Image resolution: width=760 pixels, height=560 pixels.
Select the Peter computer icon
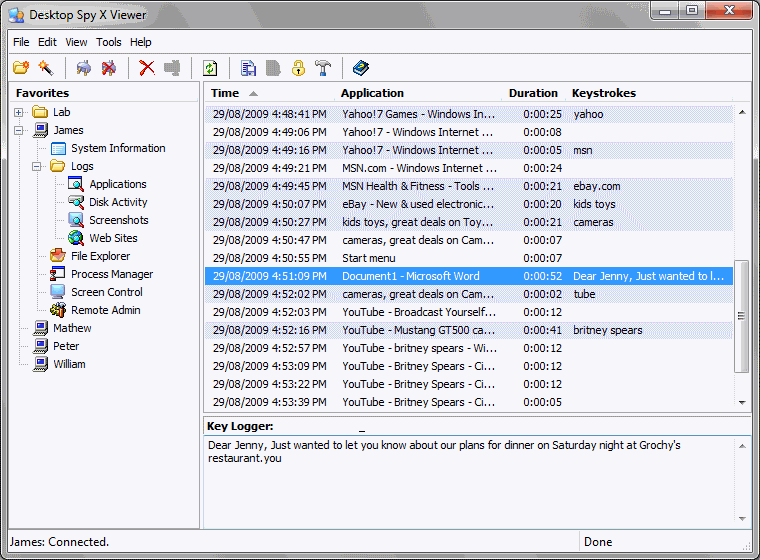coord(40,346)
